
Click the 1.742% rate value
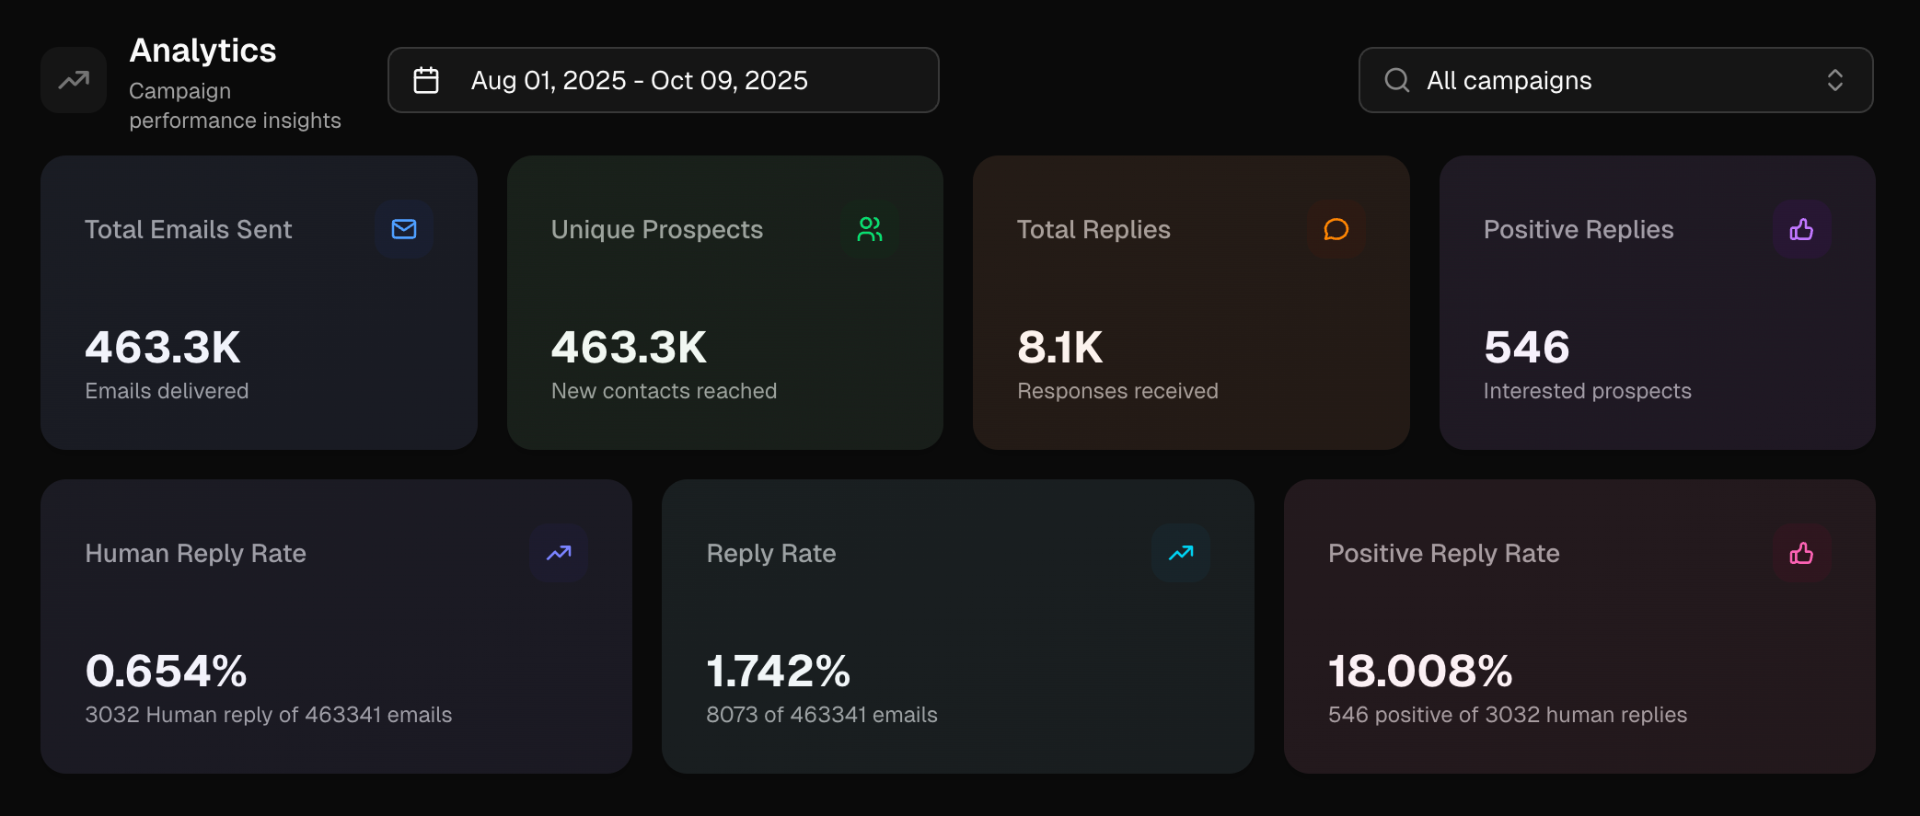coord(778,671)
